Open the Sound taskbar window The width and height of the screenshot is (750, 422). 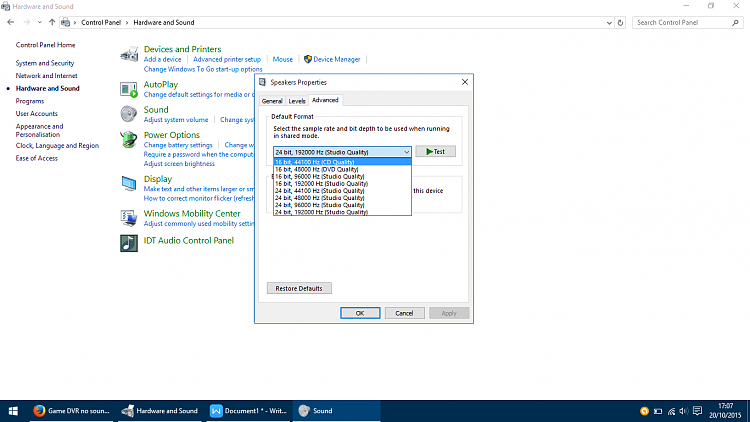337,411
